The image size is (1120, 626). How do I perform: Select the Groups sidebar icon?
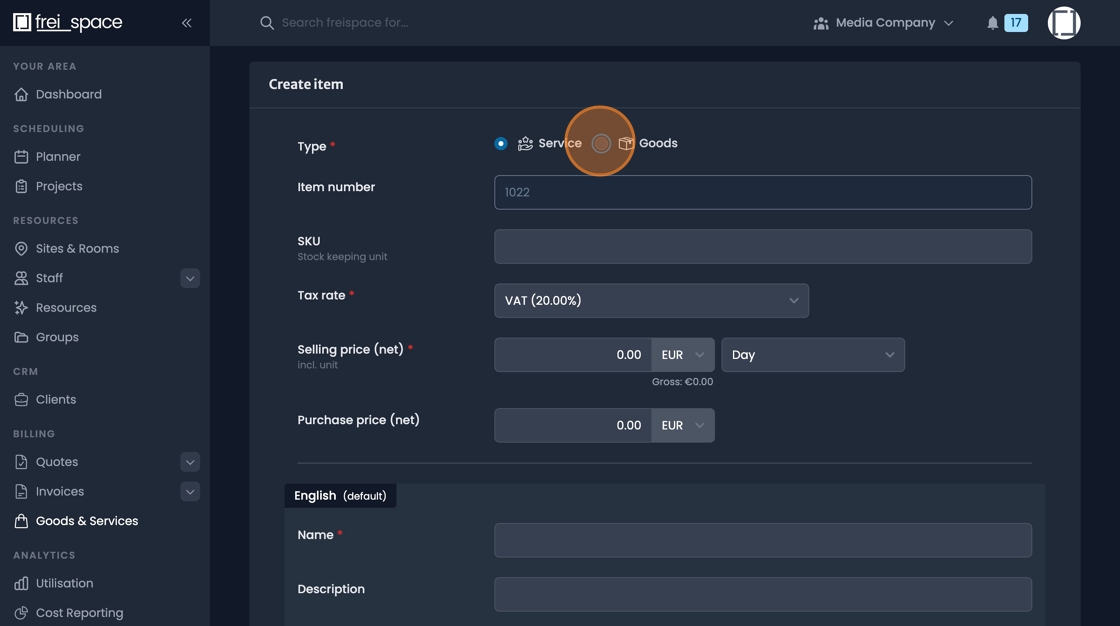22,337
